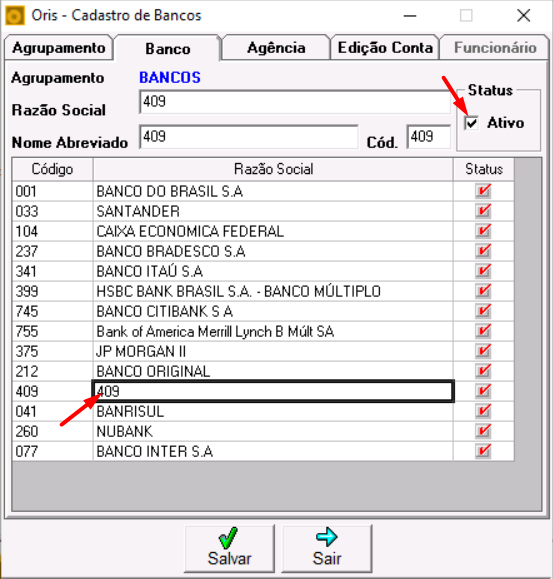Toggle status checkbox for CAIXA ECONOMICA FEDERAL
This screenshot has width=553, height=579.
pos(483,231)
